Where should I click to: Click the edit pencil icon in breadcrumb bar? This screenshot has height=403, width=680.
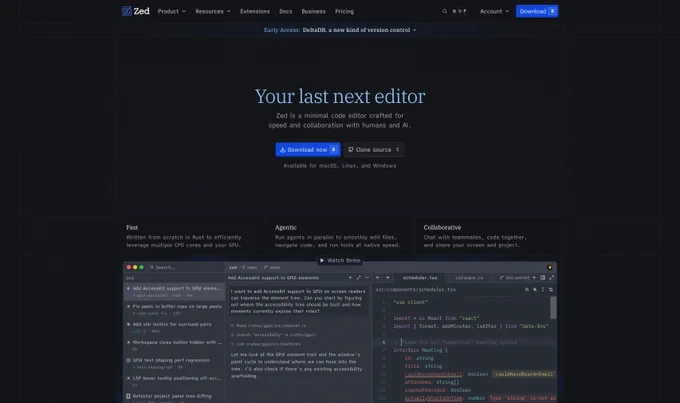point(535,289)
